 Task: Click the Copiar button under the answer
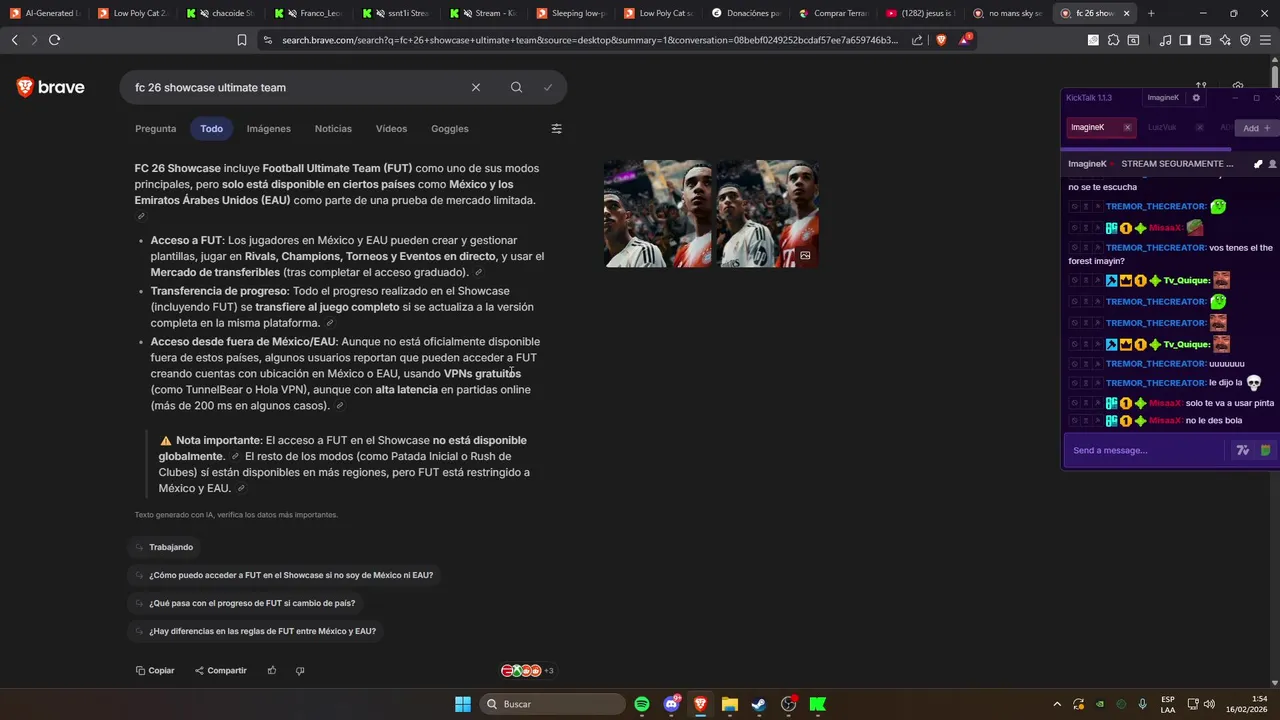tap(155, 671)
